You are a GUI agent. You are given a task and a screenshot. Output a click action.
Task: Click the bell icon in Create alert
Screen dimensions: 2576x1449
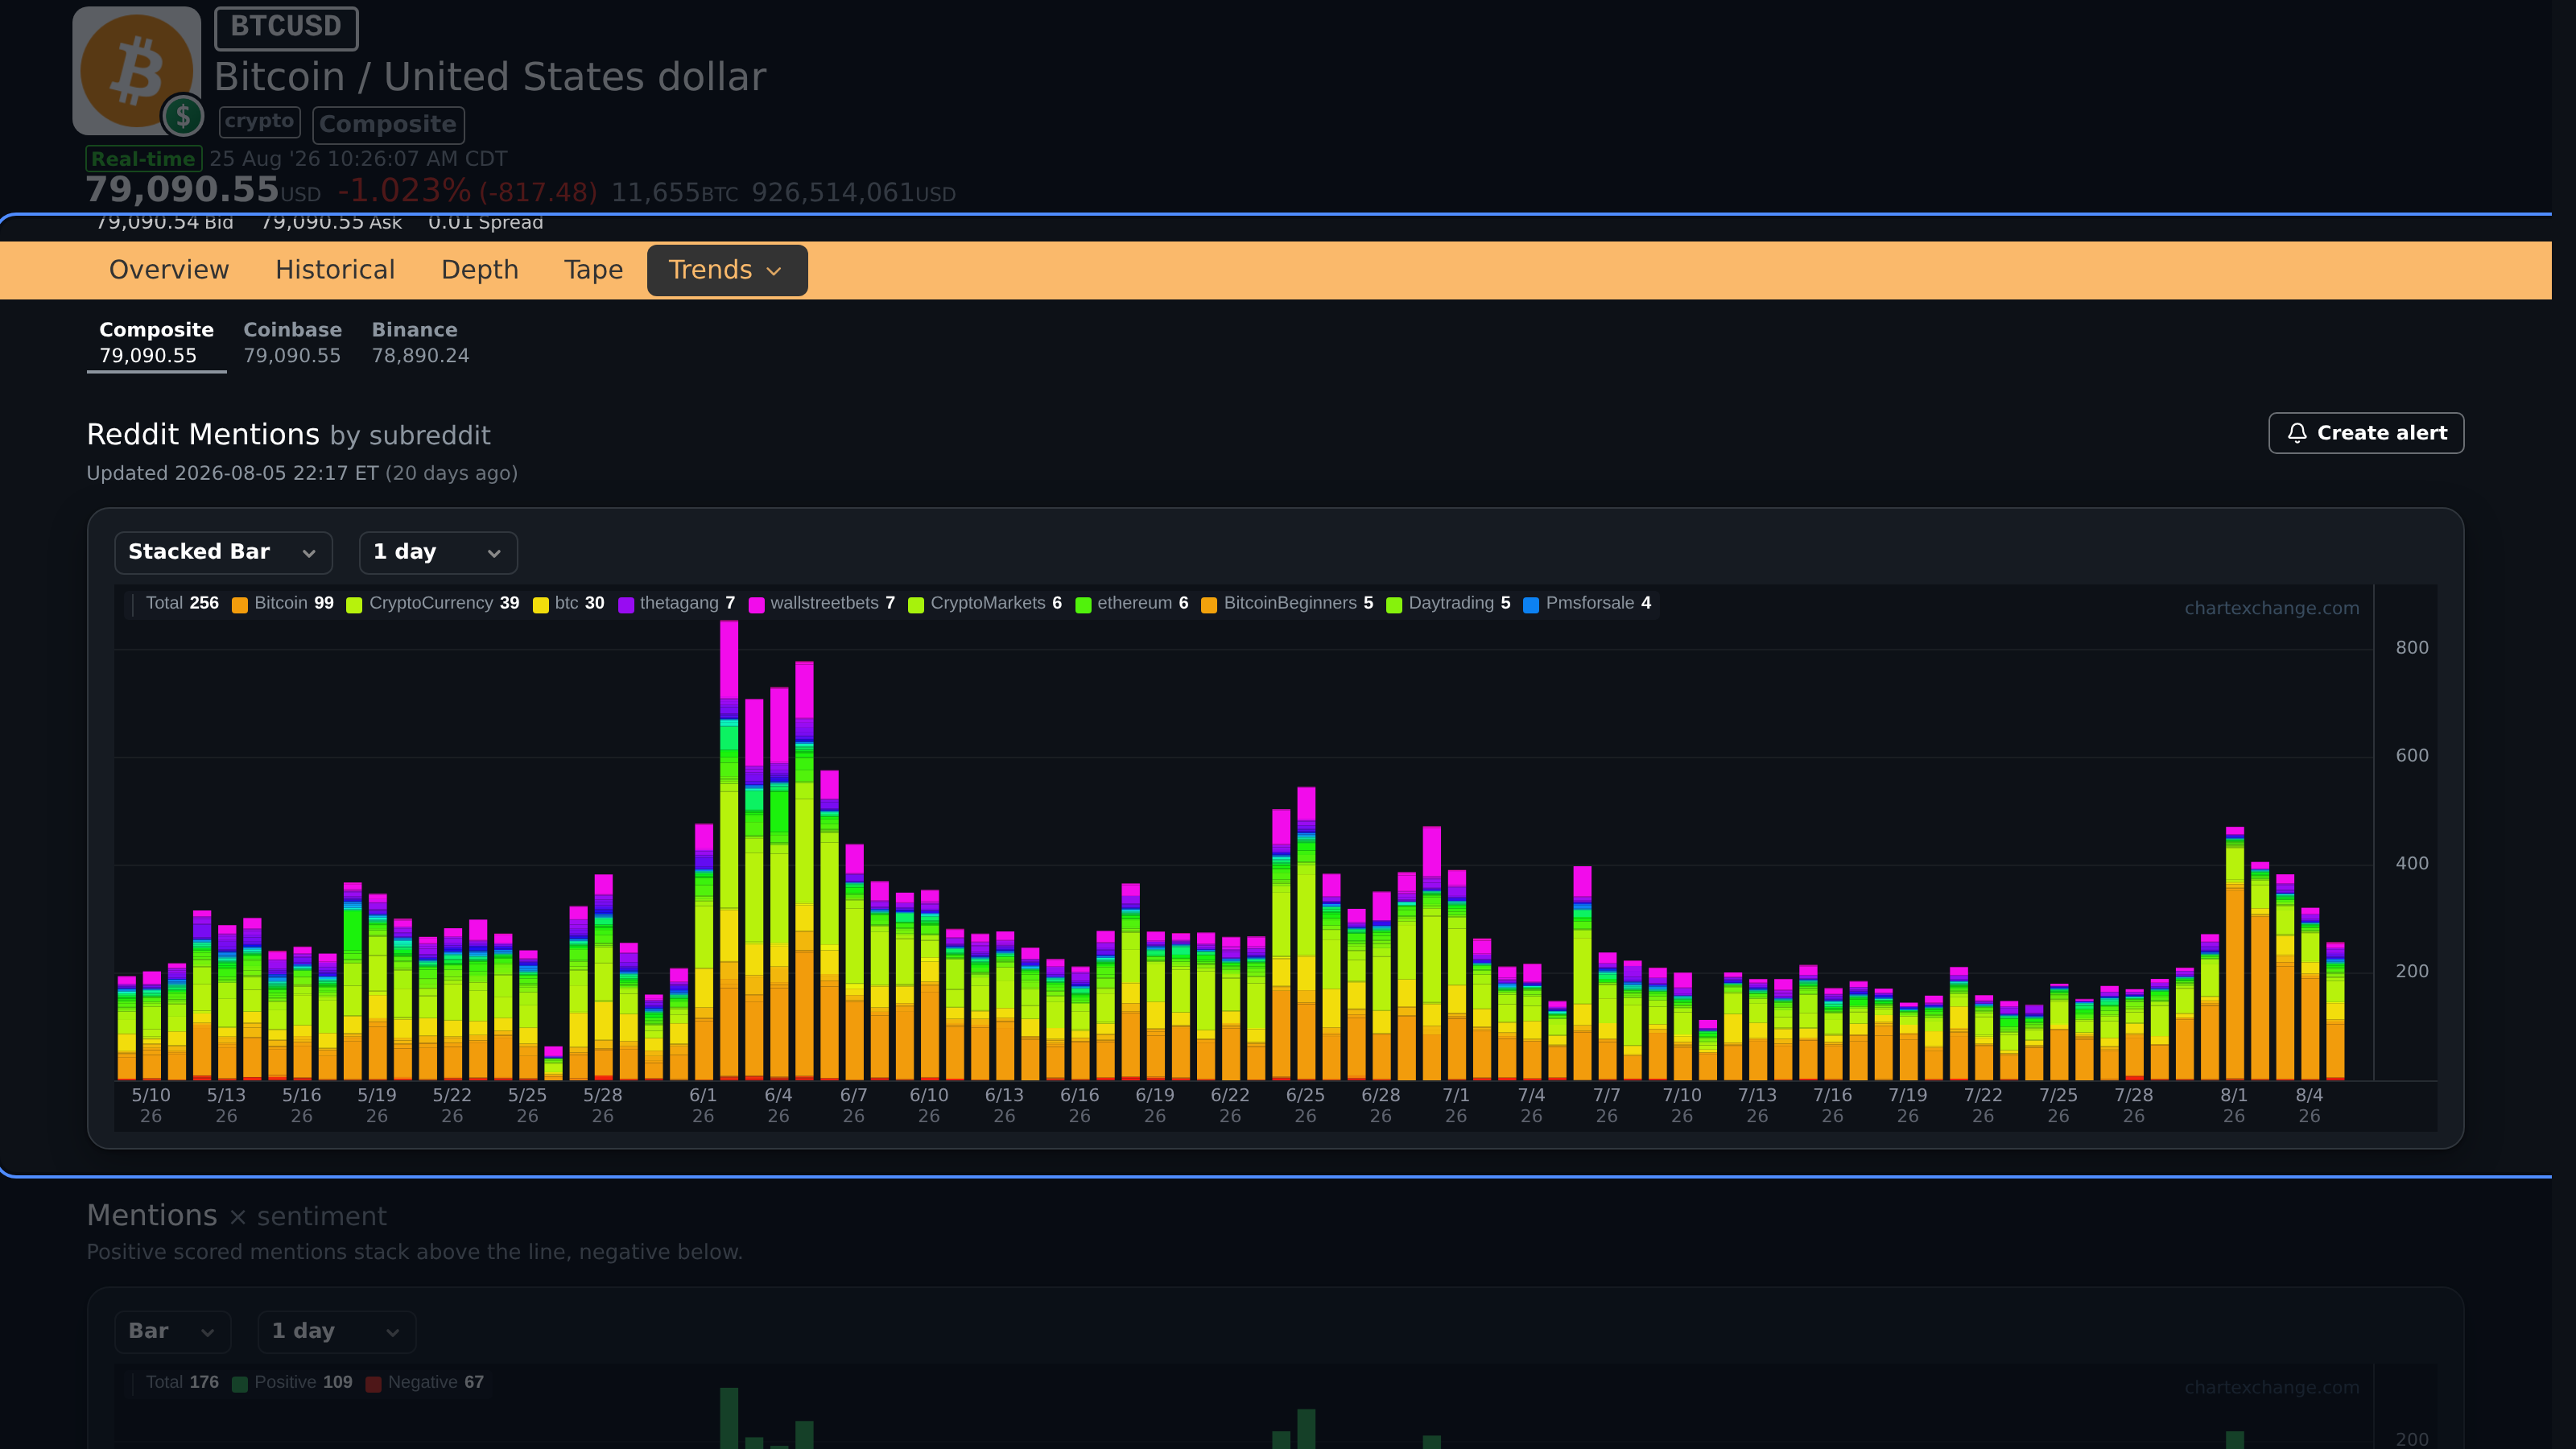coord(2297,433)
